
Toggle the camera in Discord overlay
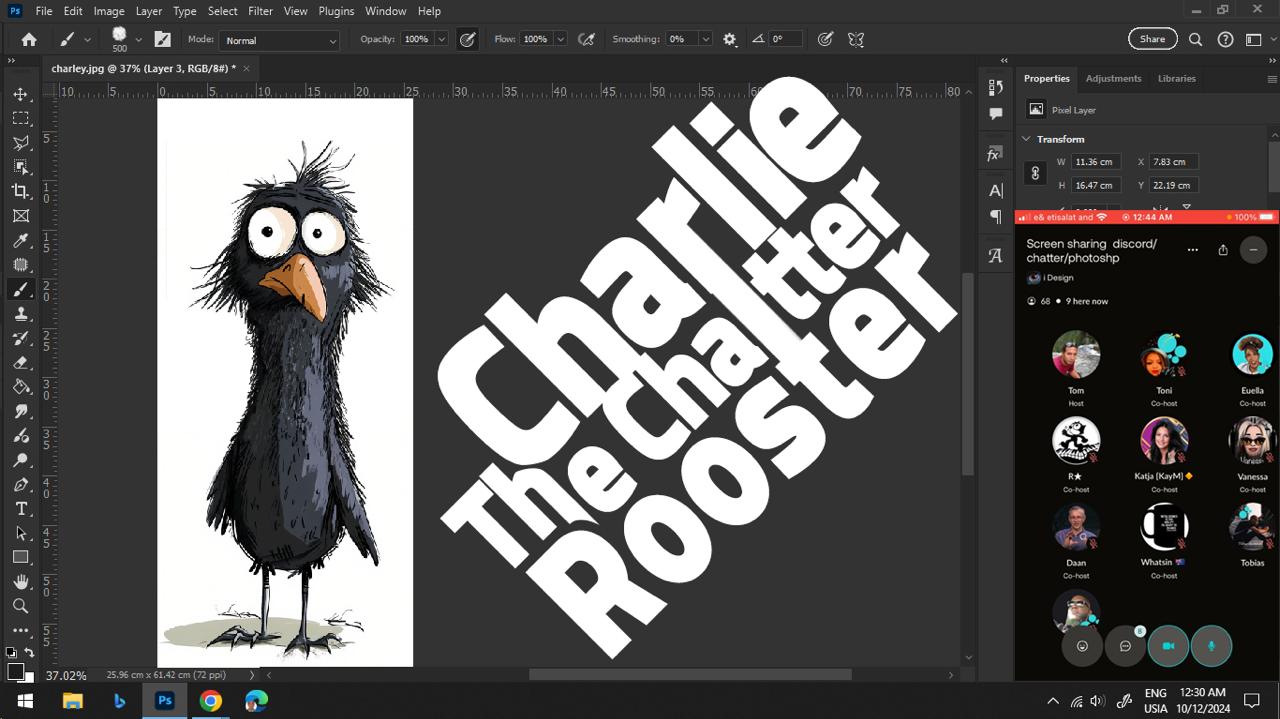coord(1168,646)
